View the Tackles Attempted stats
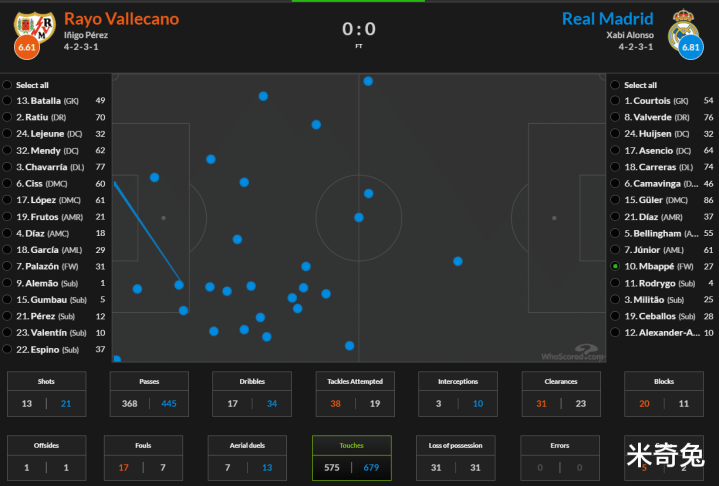719x486 pixels. click(355, 393)
